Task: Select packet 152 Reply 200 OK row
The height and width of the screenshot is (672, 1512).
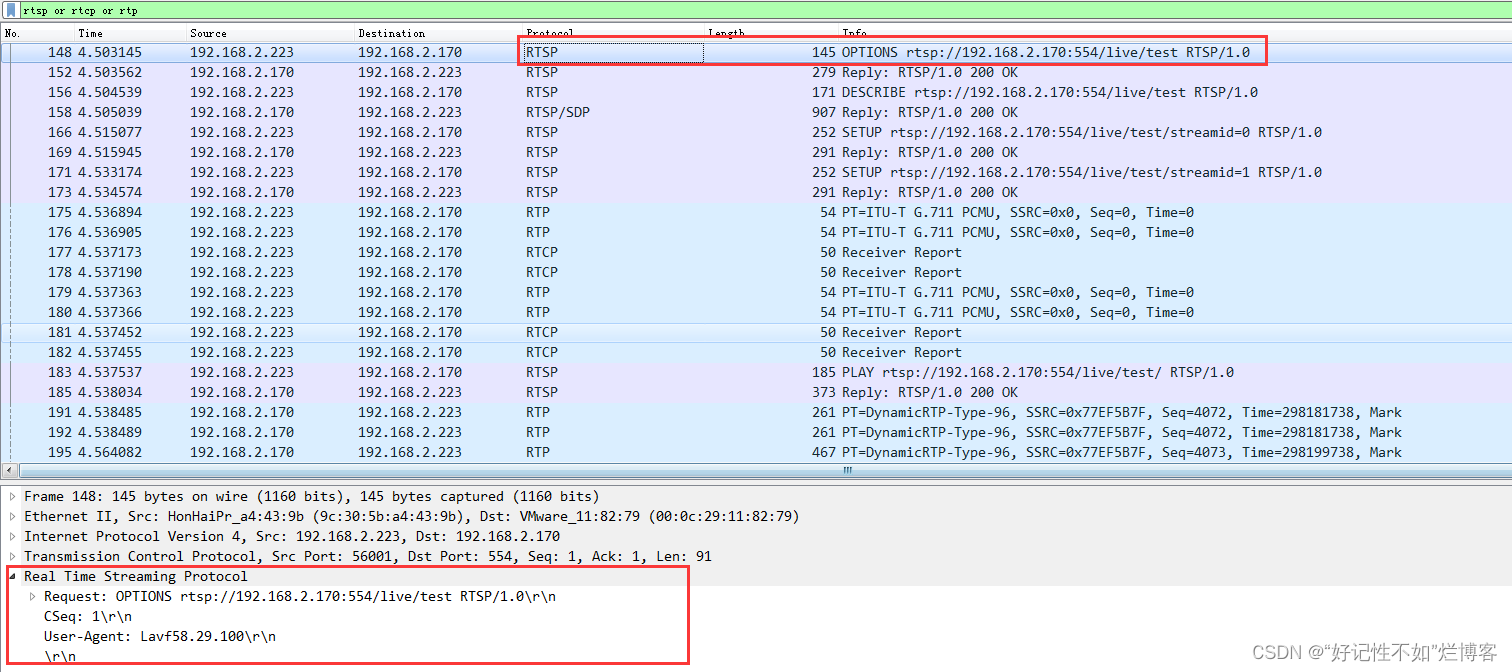Action: 756,72
